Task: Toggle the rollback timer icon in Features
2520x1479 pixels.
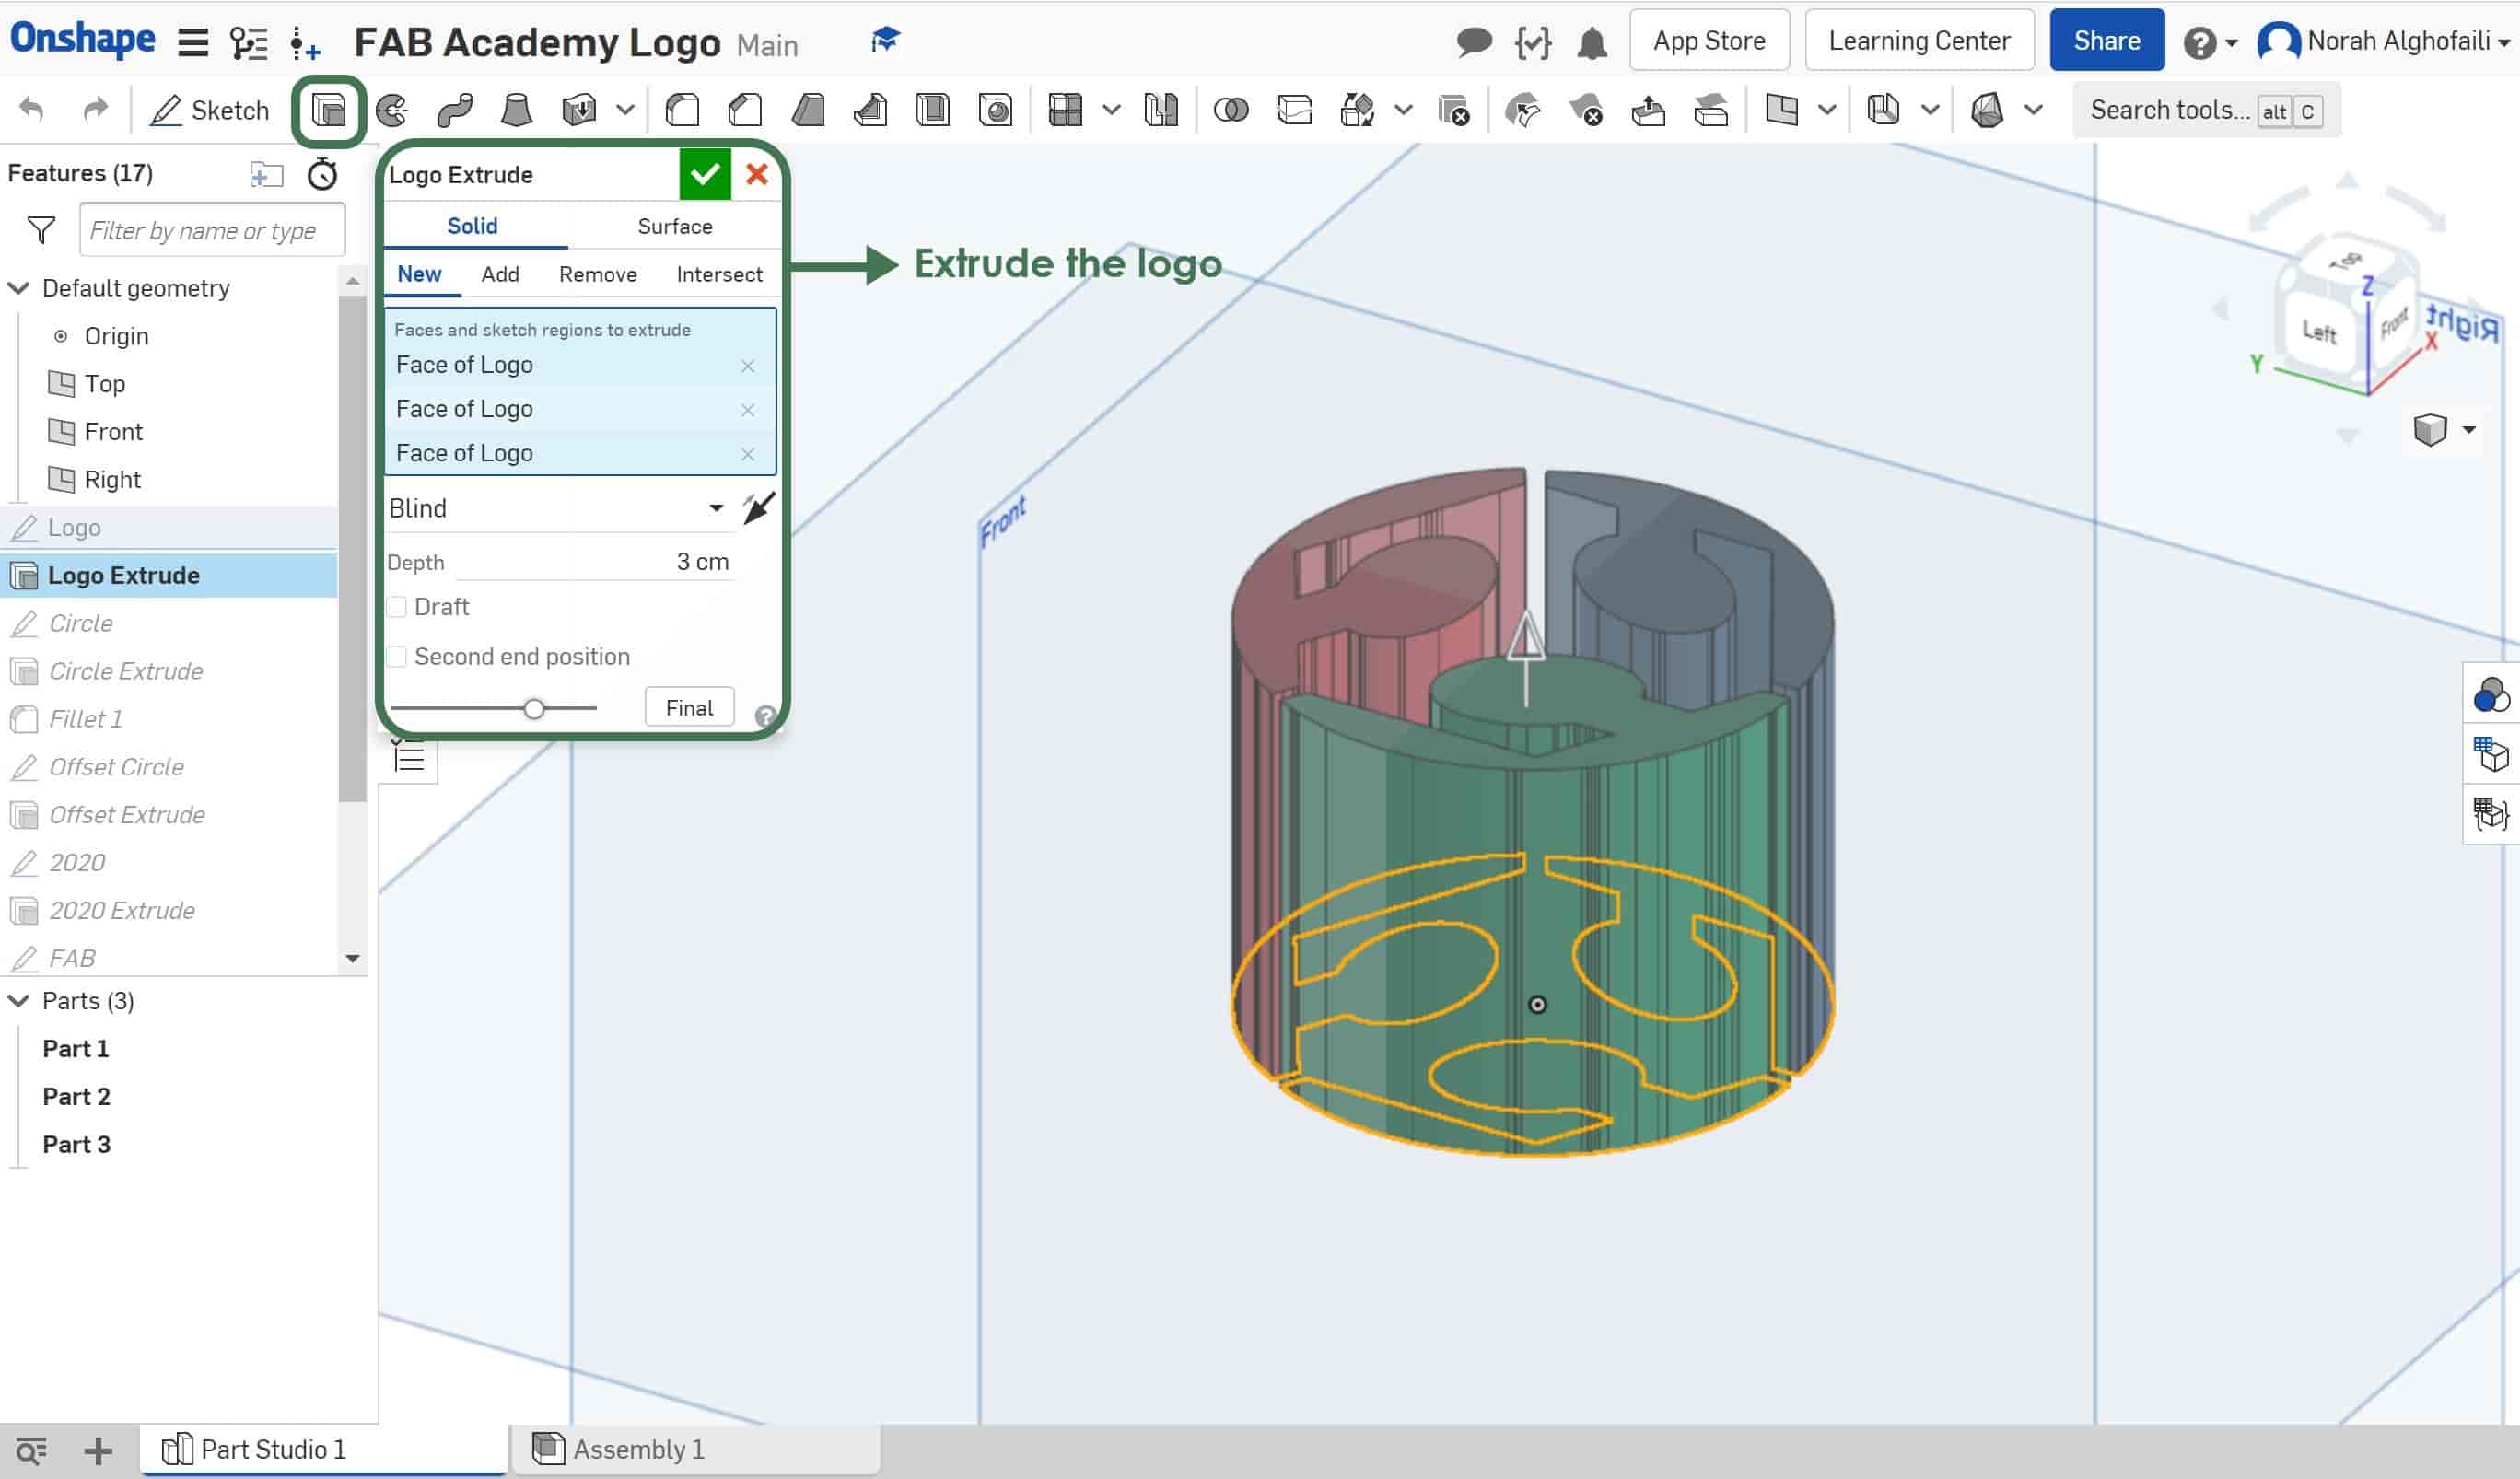Action: [322, 174]
